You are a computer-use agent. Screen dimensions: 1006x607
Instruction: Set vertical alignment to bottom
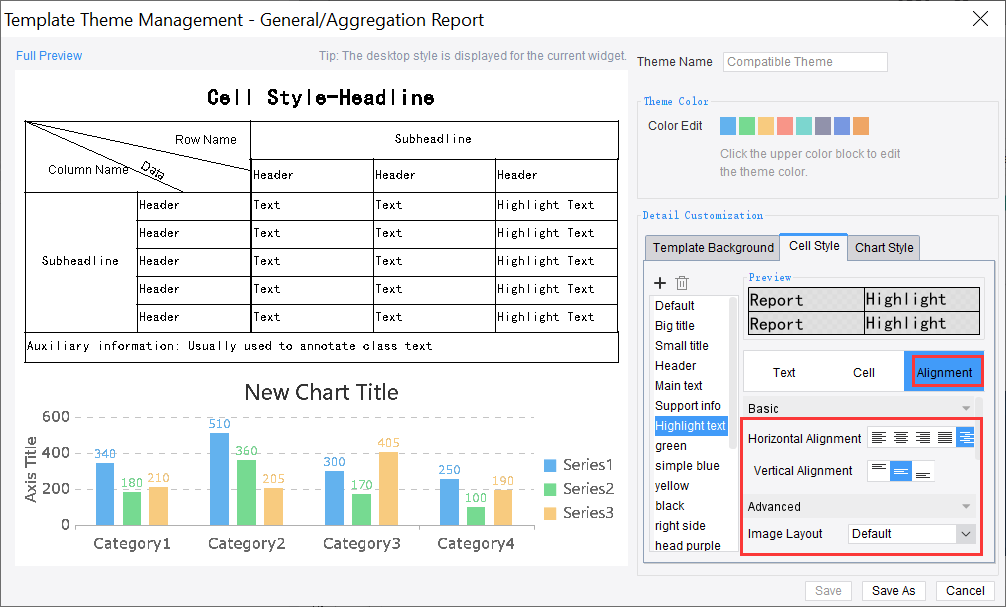(x=923, y=470)
